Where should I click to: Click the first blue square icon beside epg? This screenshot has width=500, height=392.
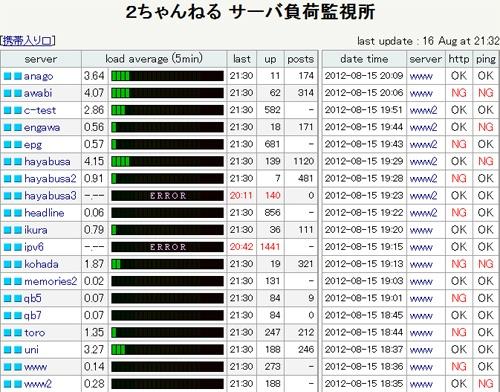click(x=7, y=145)
